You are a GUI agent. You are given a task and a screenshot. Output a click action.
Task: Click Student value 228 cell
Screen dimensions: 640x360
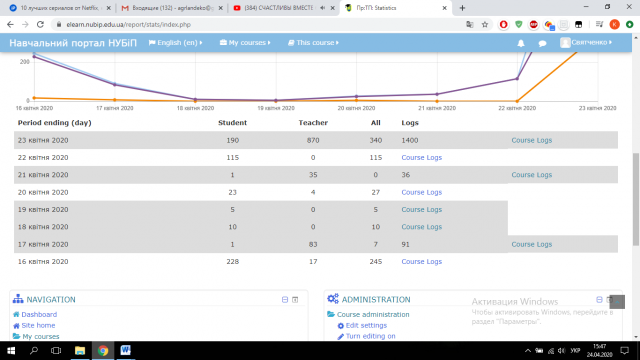(x=233, y=262)
